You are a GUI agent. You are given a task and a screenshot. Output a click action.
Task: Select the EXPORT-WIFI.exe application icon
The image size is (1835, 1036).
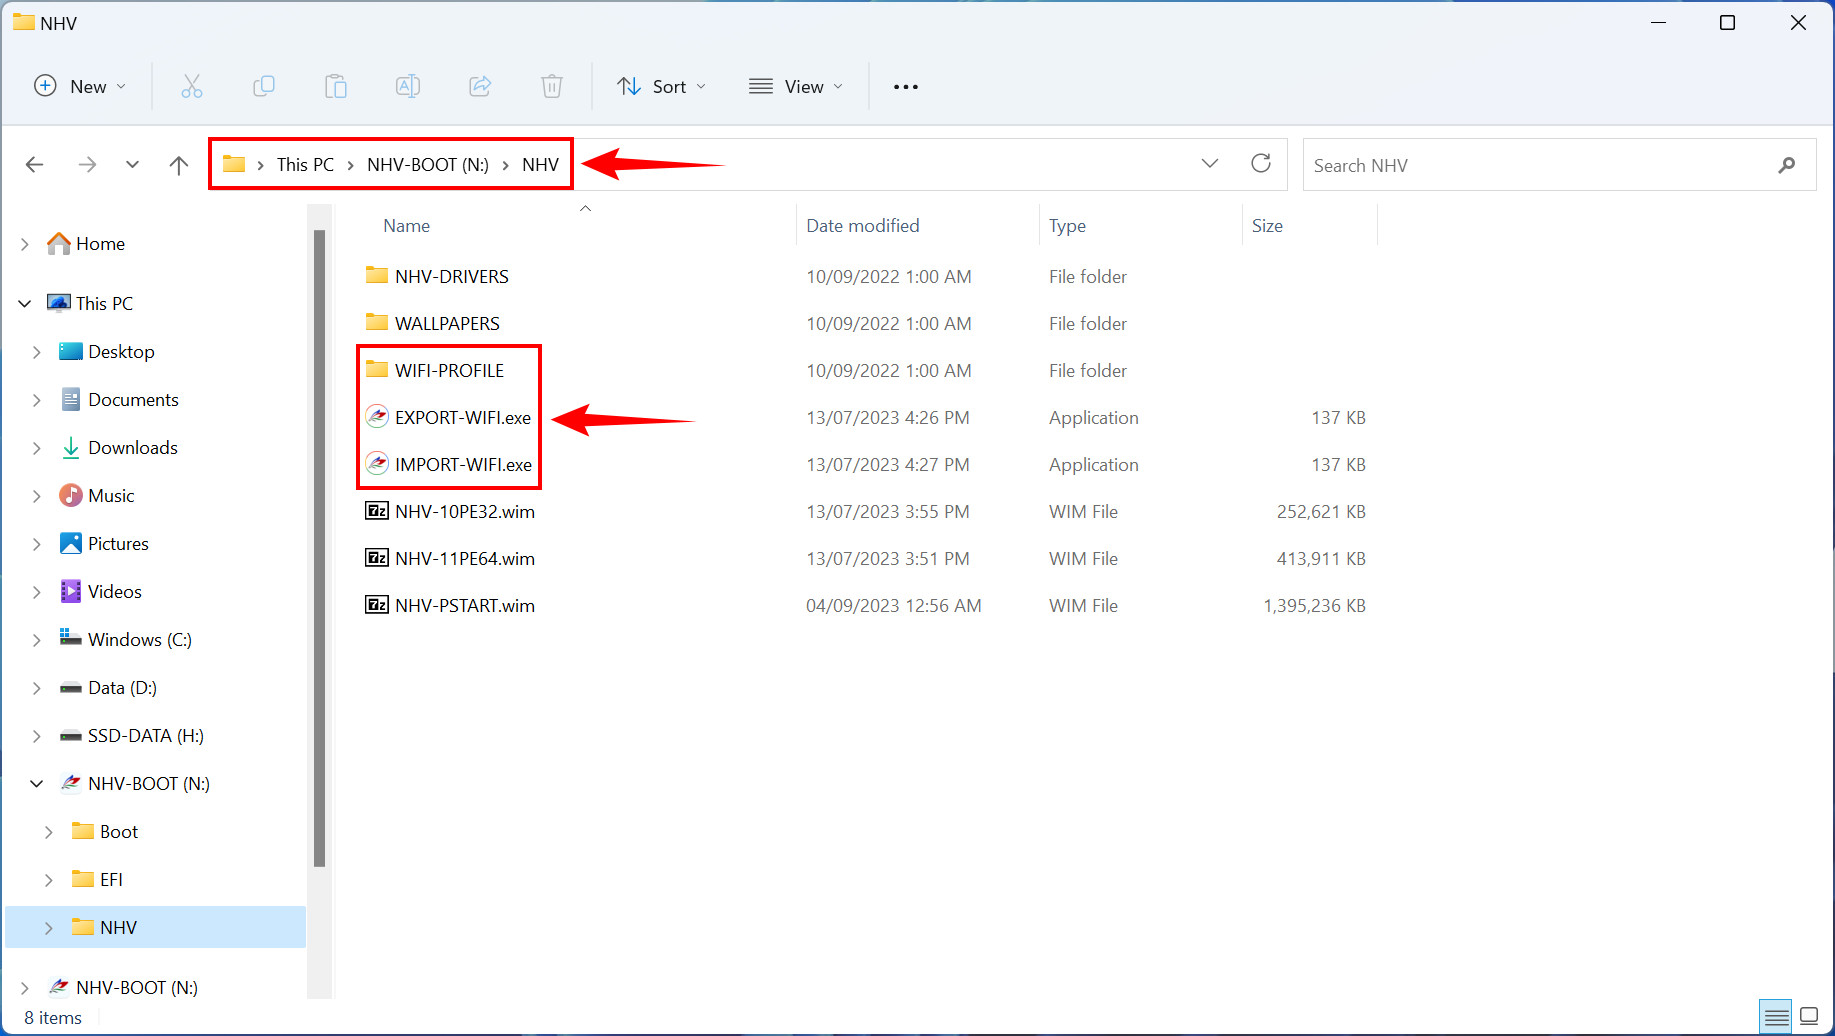pos(377,417)
